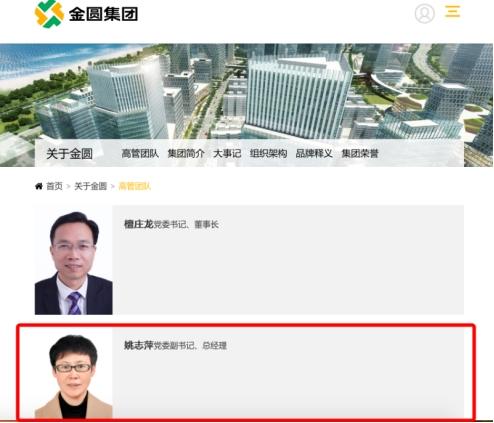Go to the 集团荣誉 tab
The height and width of the screenshot is (423, 494).
360,153
